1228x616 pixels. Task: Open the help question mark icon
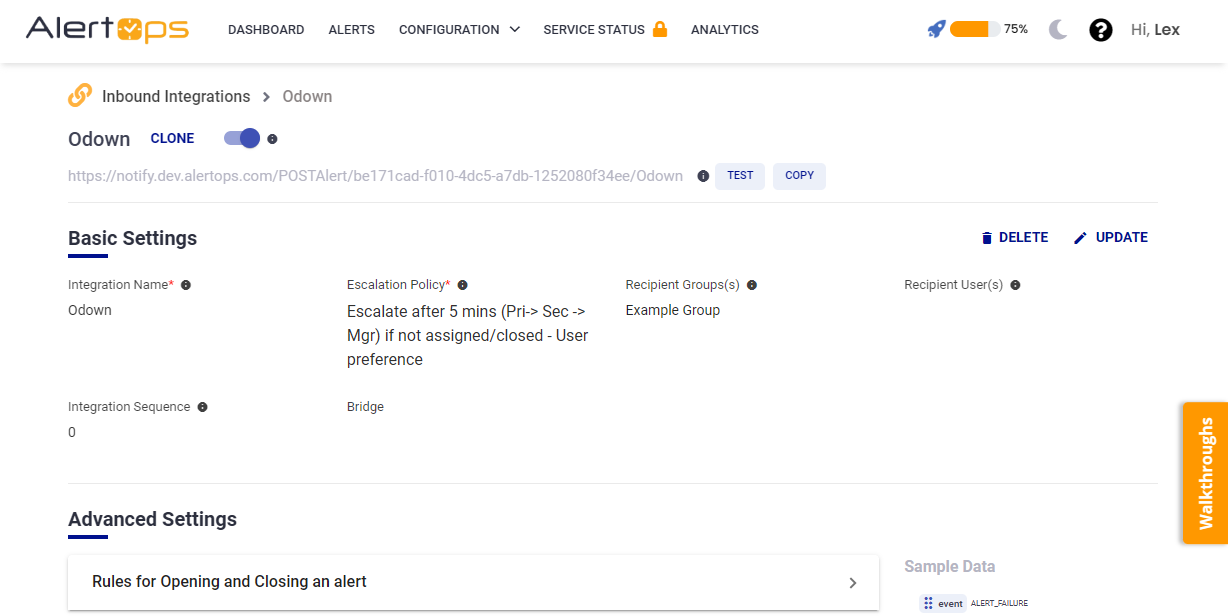point(1100,30)
